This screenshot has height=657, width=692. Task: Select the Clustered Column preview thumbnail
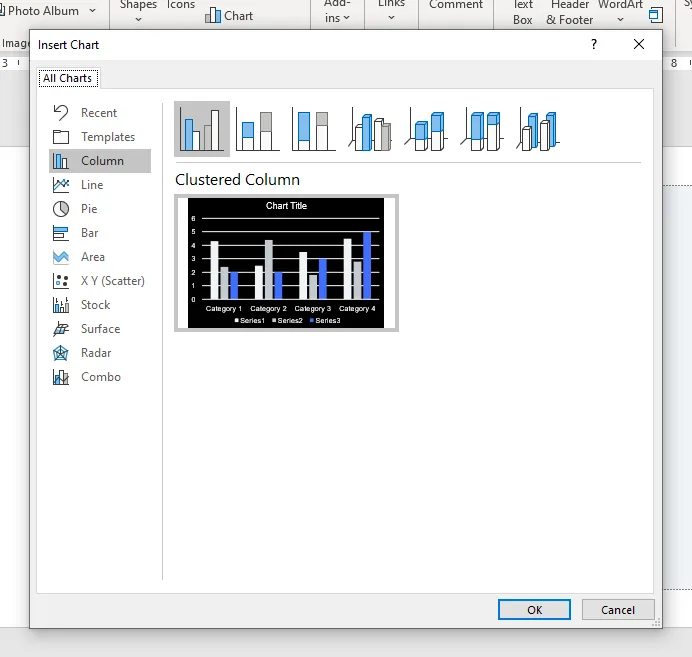click(286, 263)
